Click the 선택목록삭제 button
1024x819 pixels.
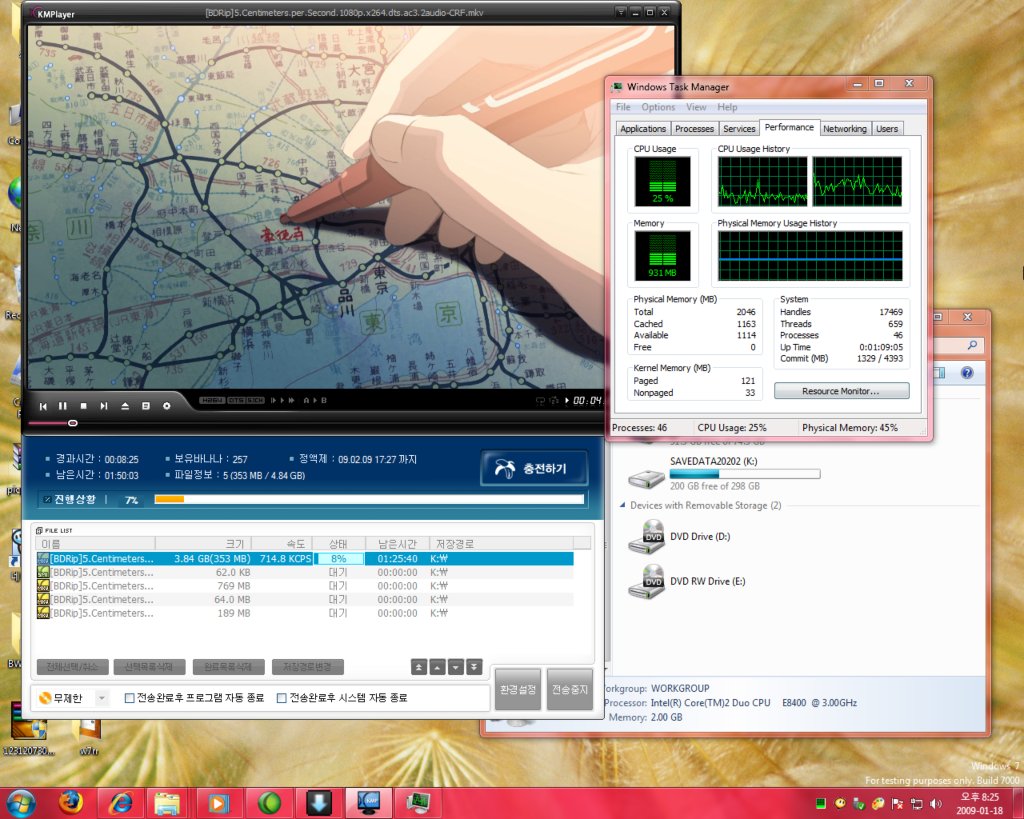[x=150, y=667]
